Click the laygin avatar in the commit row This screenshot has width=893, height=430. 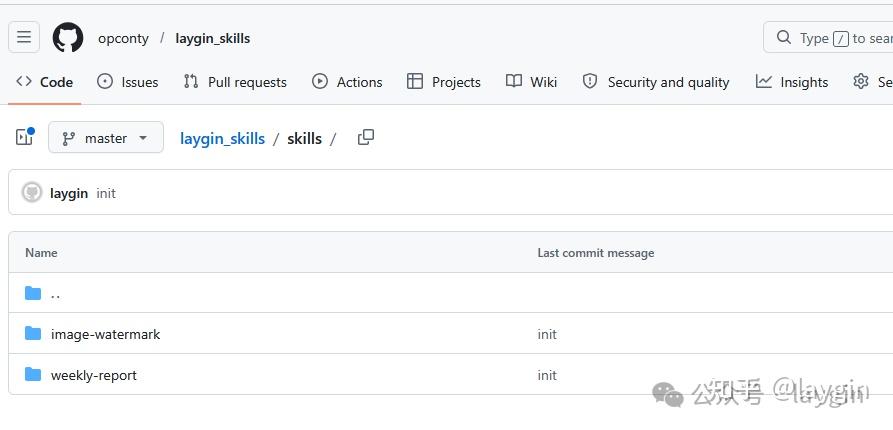32,193
